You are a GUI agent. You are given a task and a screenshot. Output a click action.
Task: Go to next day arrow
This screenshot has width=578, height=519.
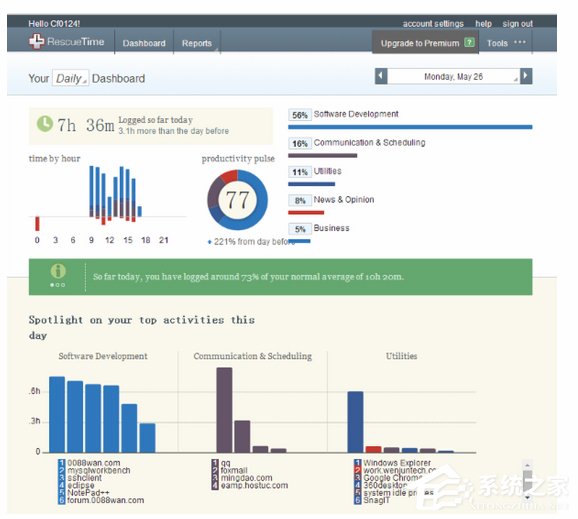click(526, 76)
